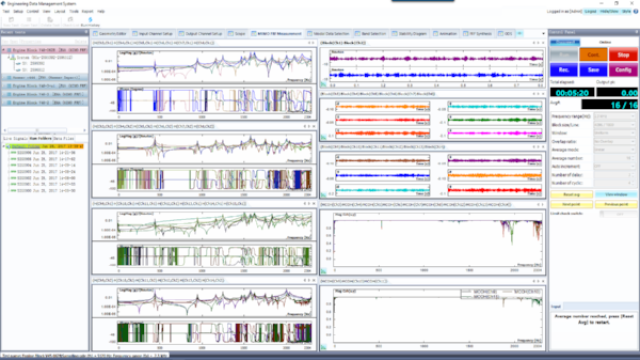640x360 pixels.
Task: Click the green corner icon of the six-channel time plot
Action: tap(324, 138)
